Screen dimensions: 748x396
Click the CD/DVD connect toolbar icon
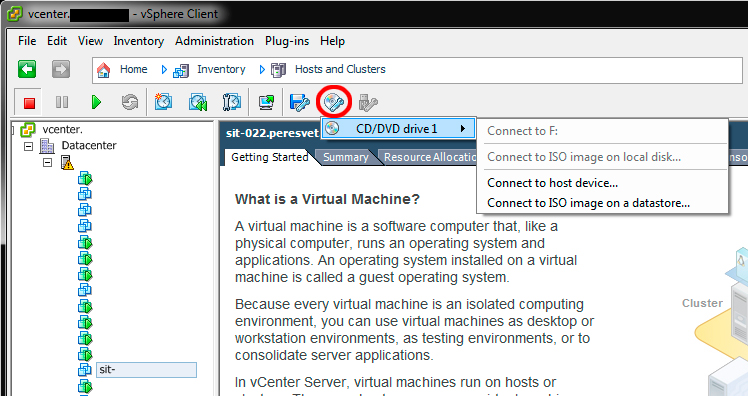coord(333,102)
